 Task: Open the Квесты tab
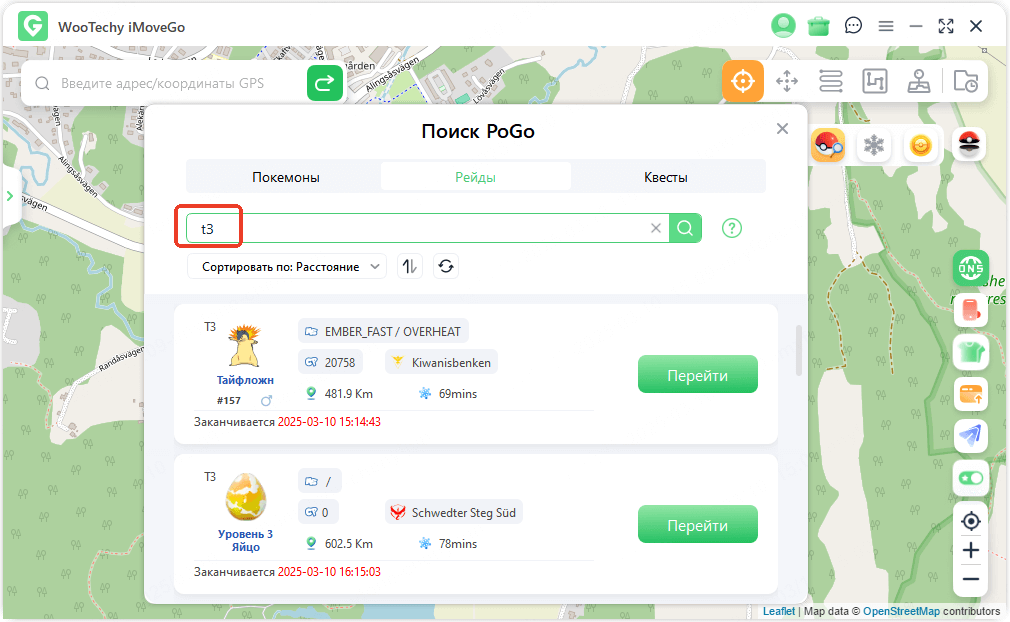[665, 176]
